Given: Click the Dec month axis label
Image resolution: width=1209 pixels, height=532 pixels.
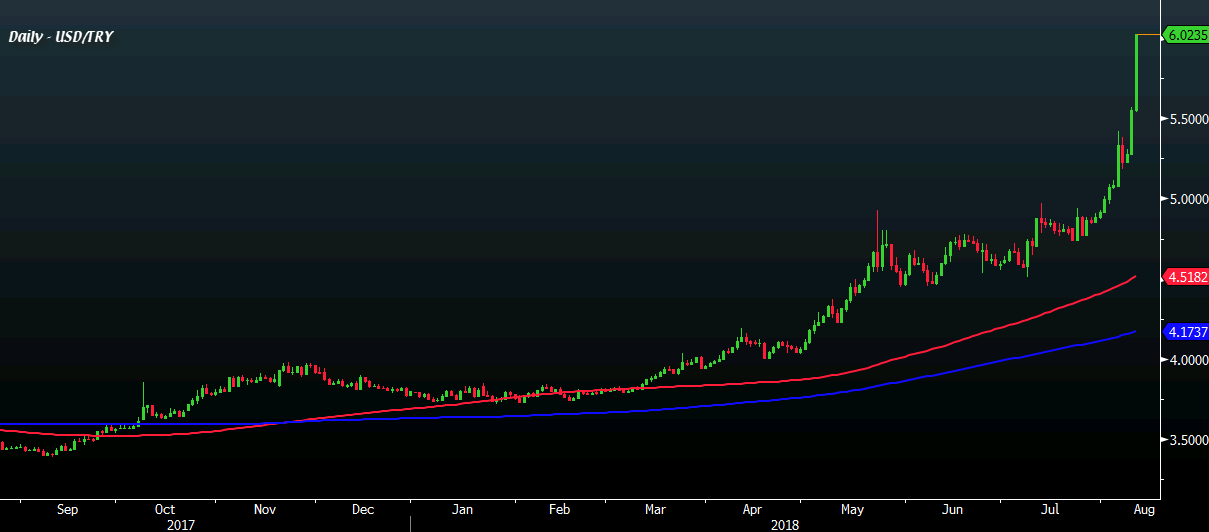Looking at the screenshot, I should [x=363, y=510].
